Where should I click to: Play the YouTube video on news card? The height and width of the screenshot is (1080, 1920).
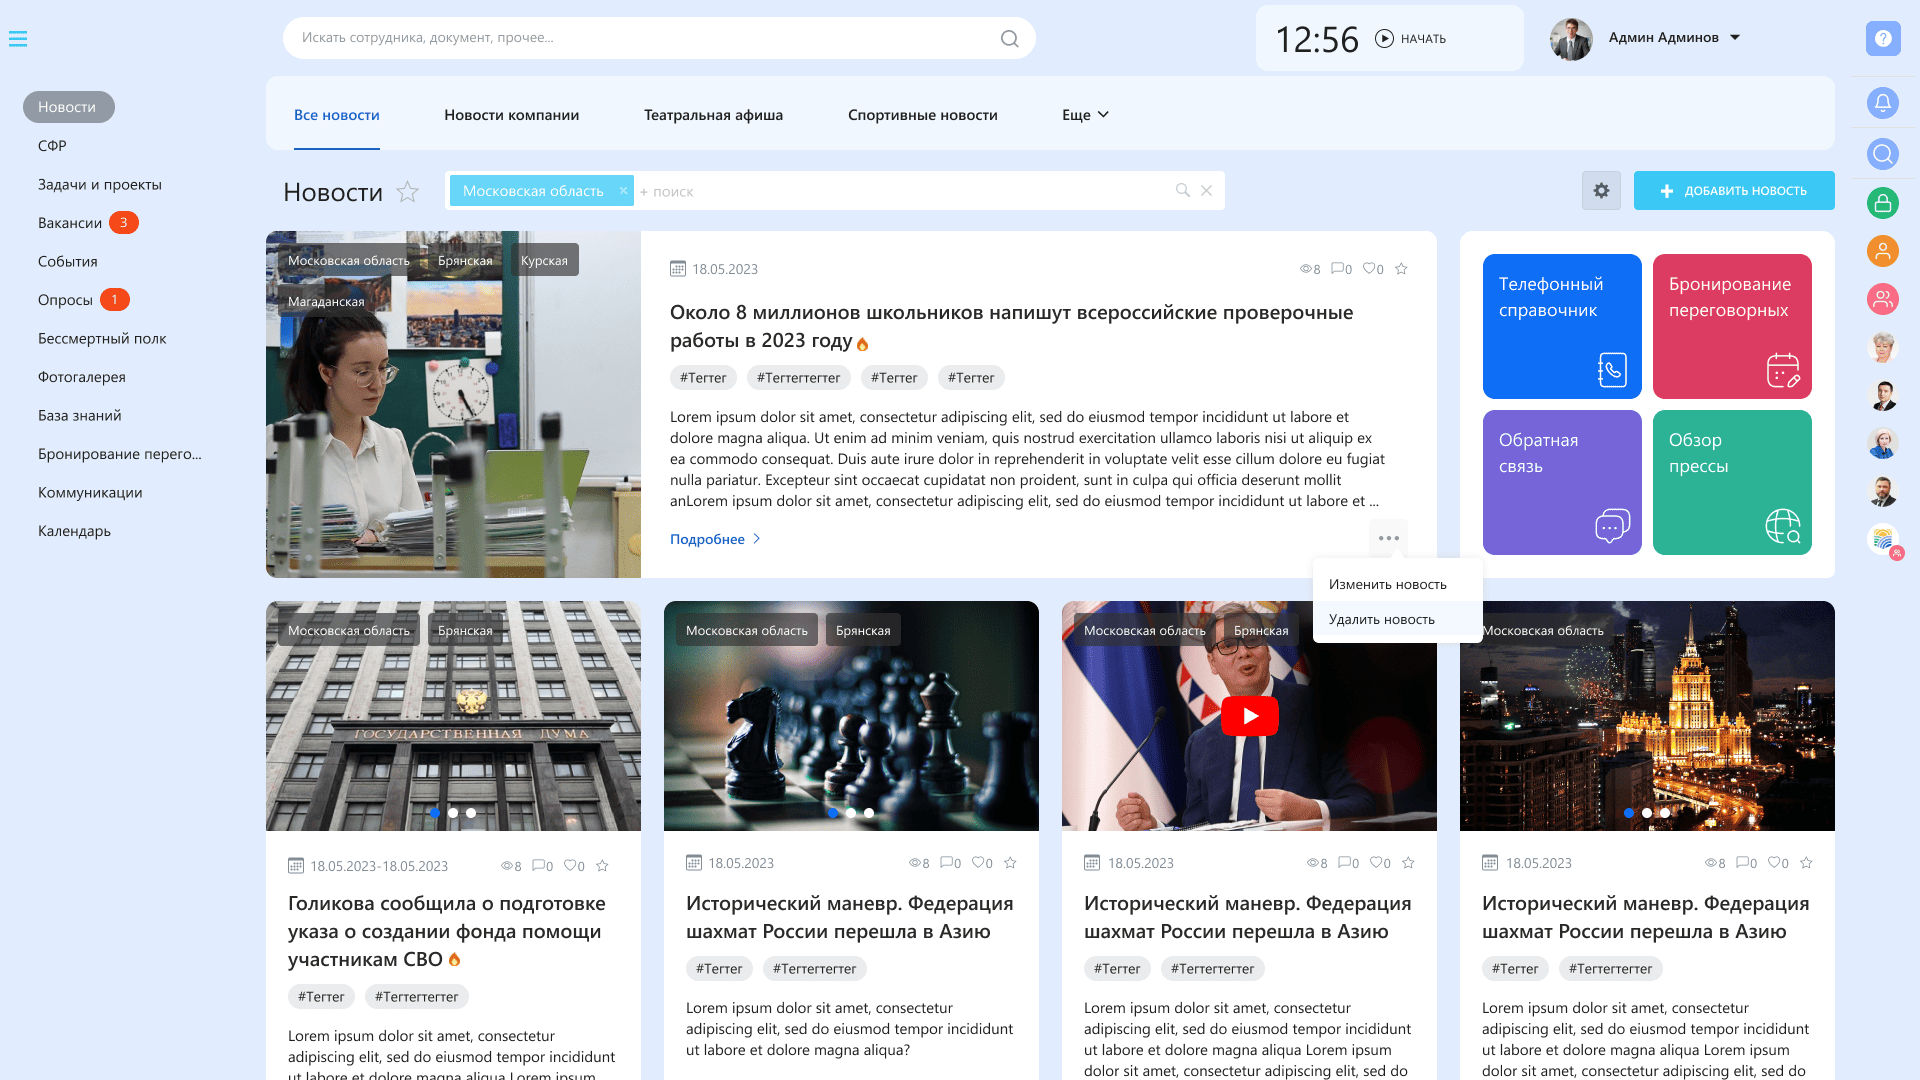click(1249, 716)
